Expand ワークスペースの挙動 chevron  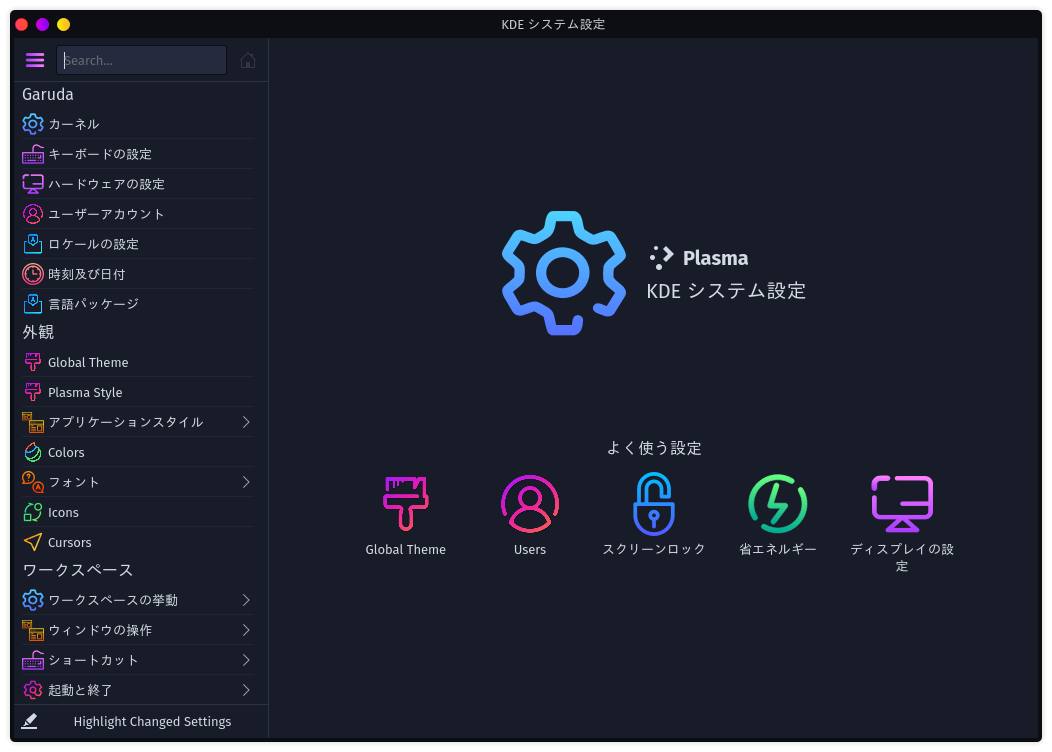pyautogui.click(x=246, y=600)
